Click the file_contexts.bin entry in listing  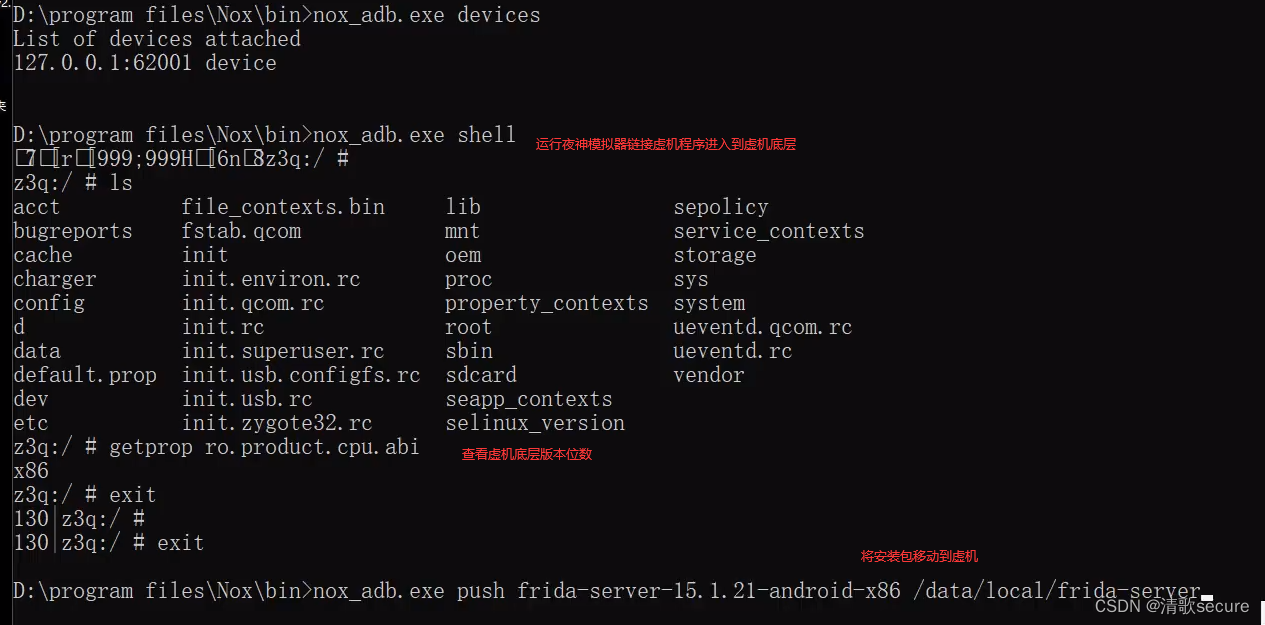point(283,207)
